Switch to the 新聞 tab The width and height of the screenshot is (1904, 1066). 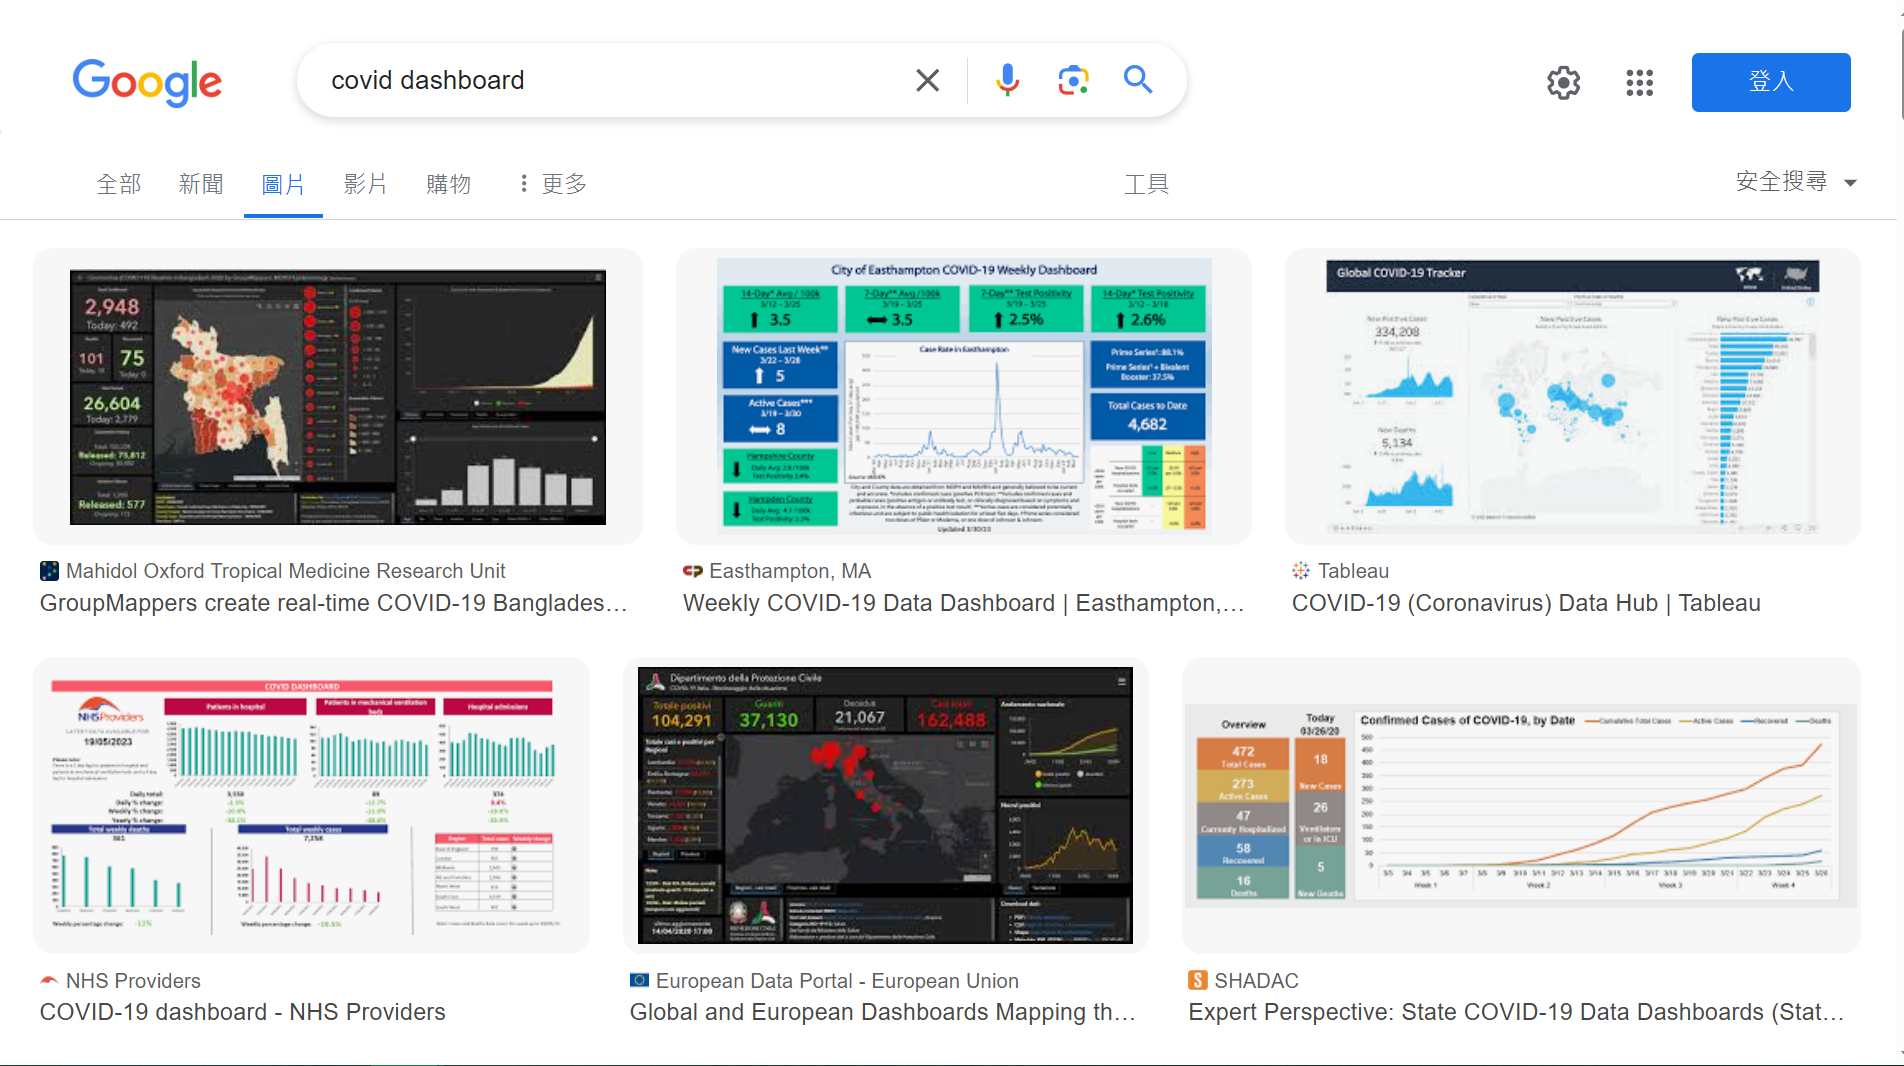(x=200, y=184)
